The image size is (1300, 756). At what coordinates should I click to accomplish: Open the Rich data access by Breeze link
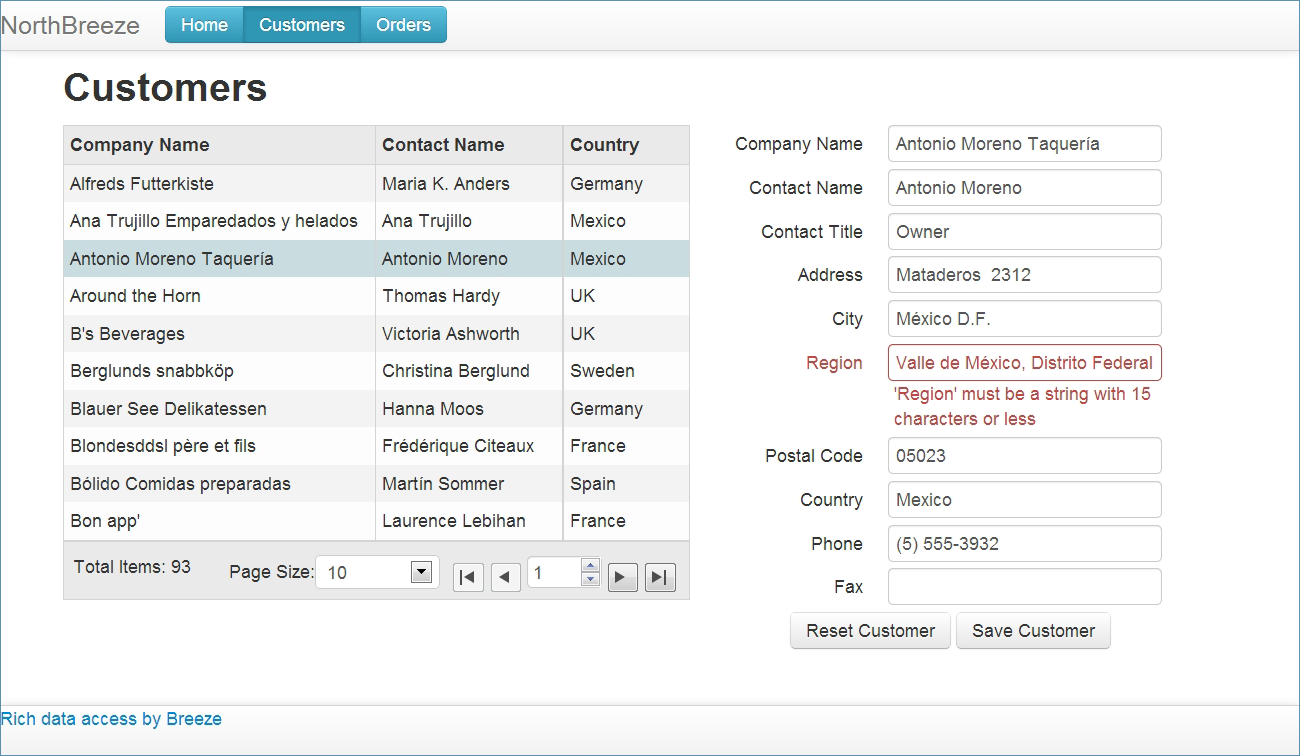point(111,719)
